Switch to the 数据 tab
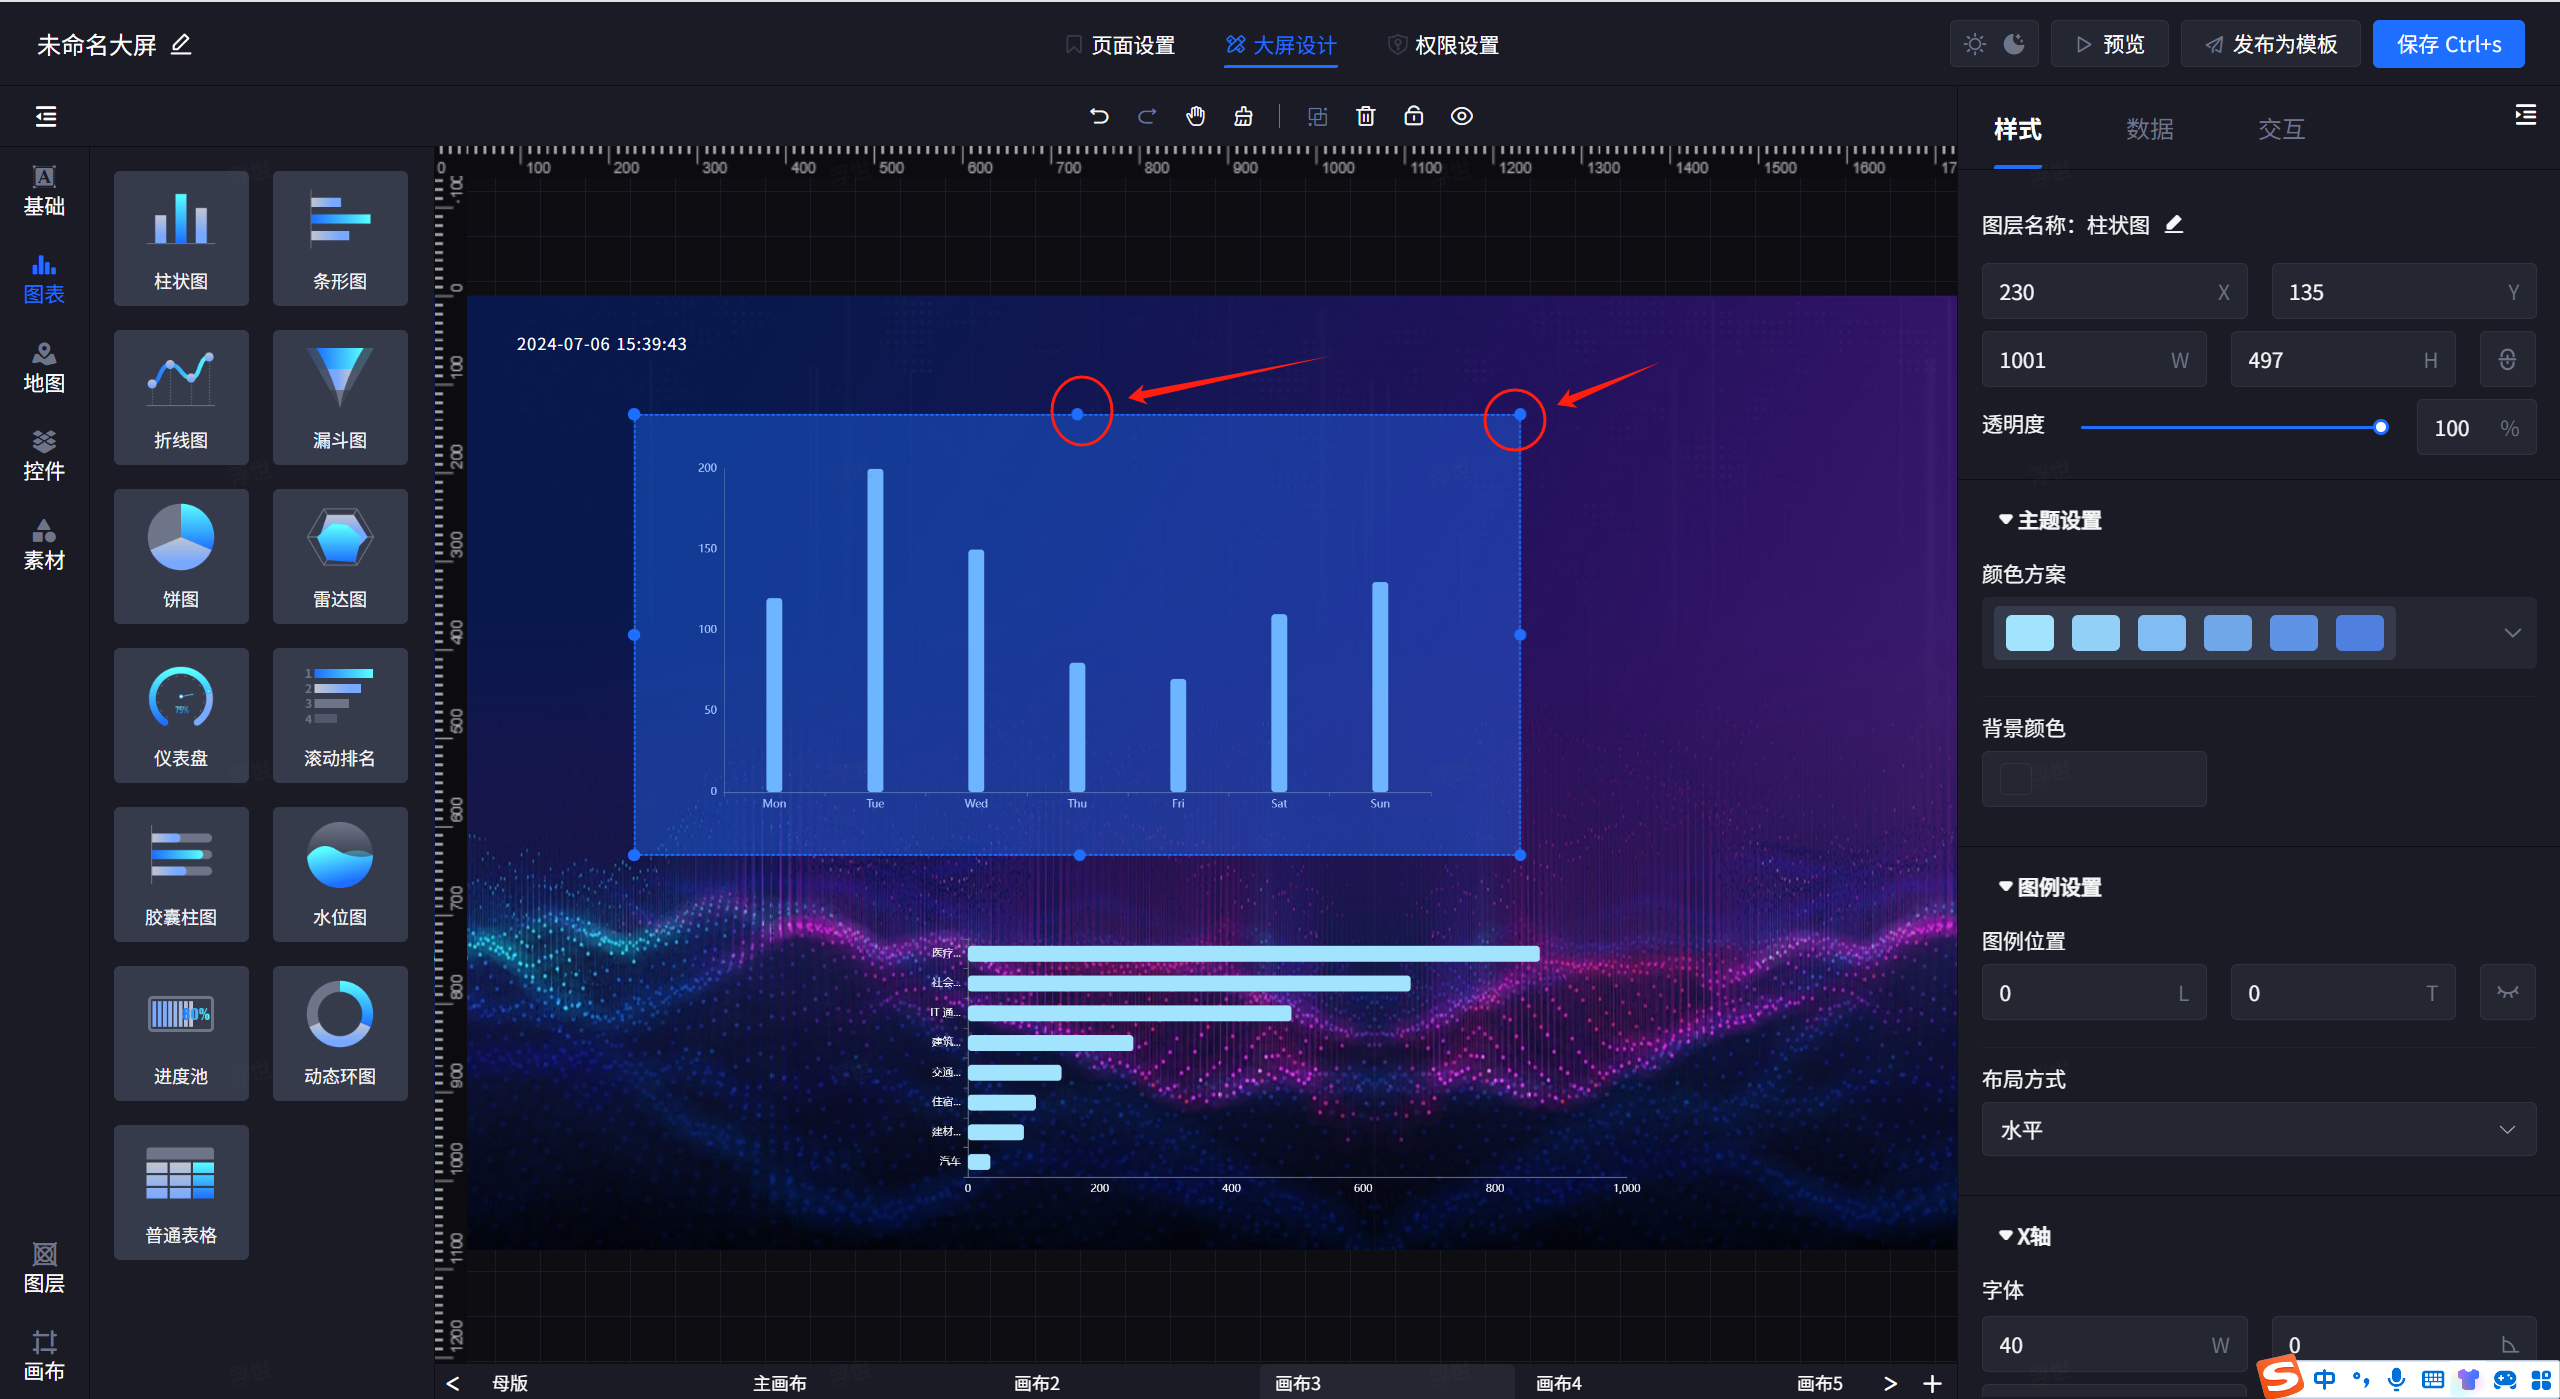The width and height of the screenshot is (2560, 1399). coord(2149,129)
